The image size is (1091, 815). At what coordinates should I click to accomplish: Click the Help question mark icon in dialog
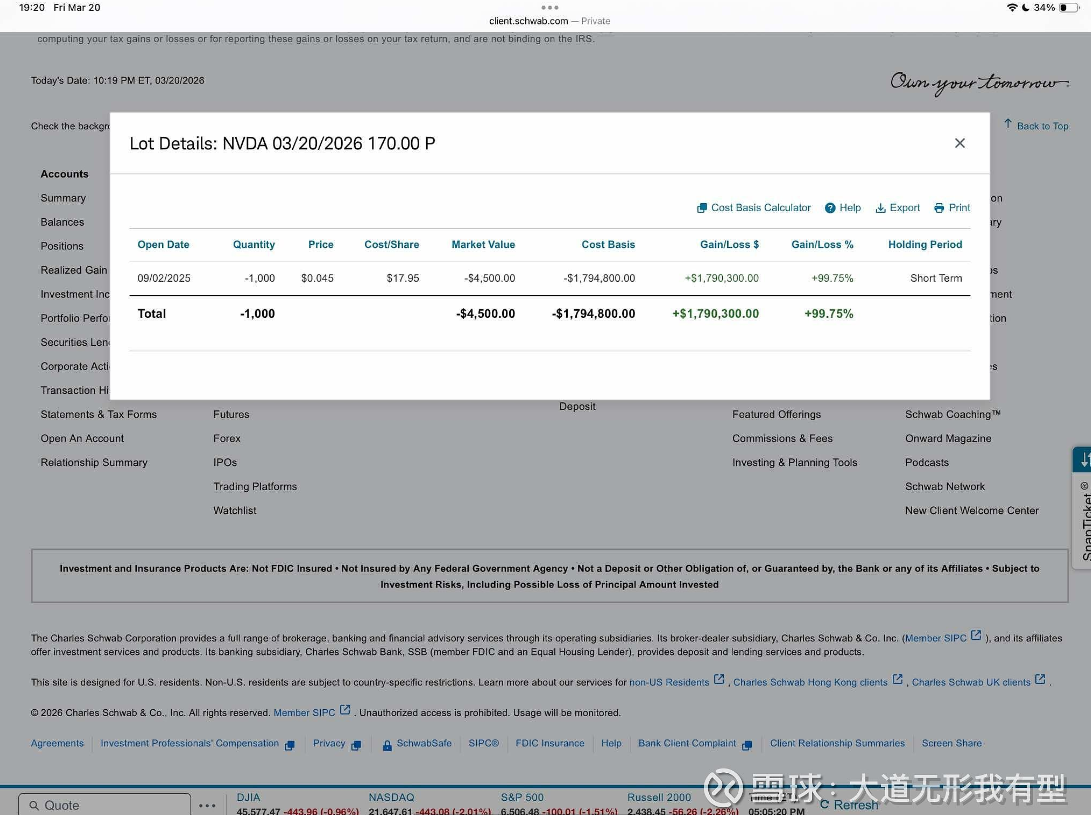click(x=830, y=208)
